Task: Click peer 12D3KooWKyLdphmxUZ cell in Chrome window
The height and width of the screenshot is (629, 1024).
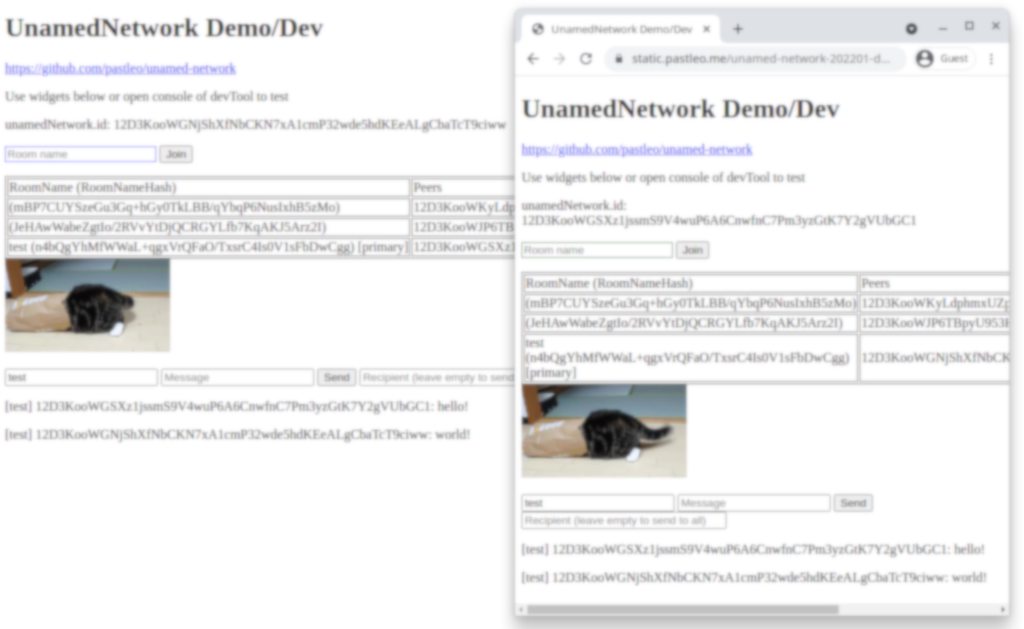Action: pos(934,303)
